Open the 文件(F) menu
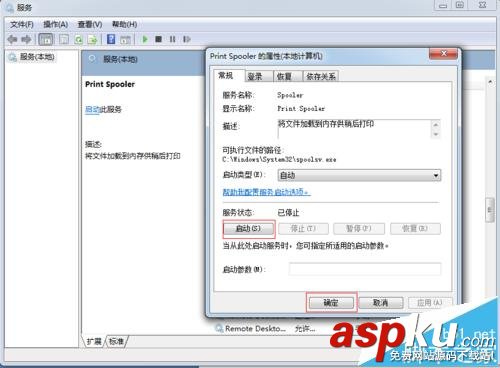Screen dimensions: 500x368 coord(22,24)
